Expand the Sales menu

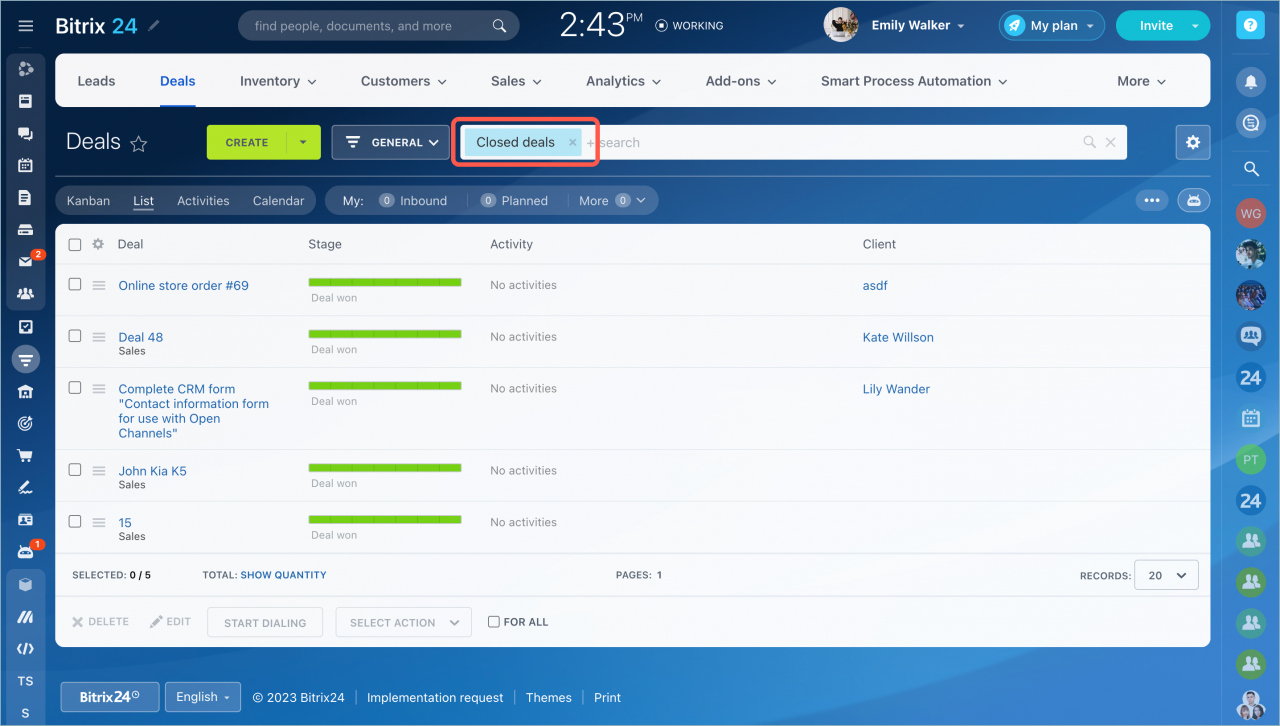tap(516, 81)
